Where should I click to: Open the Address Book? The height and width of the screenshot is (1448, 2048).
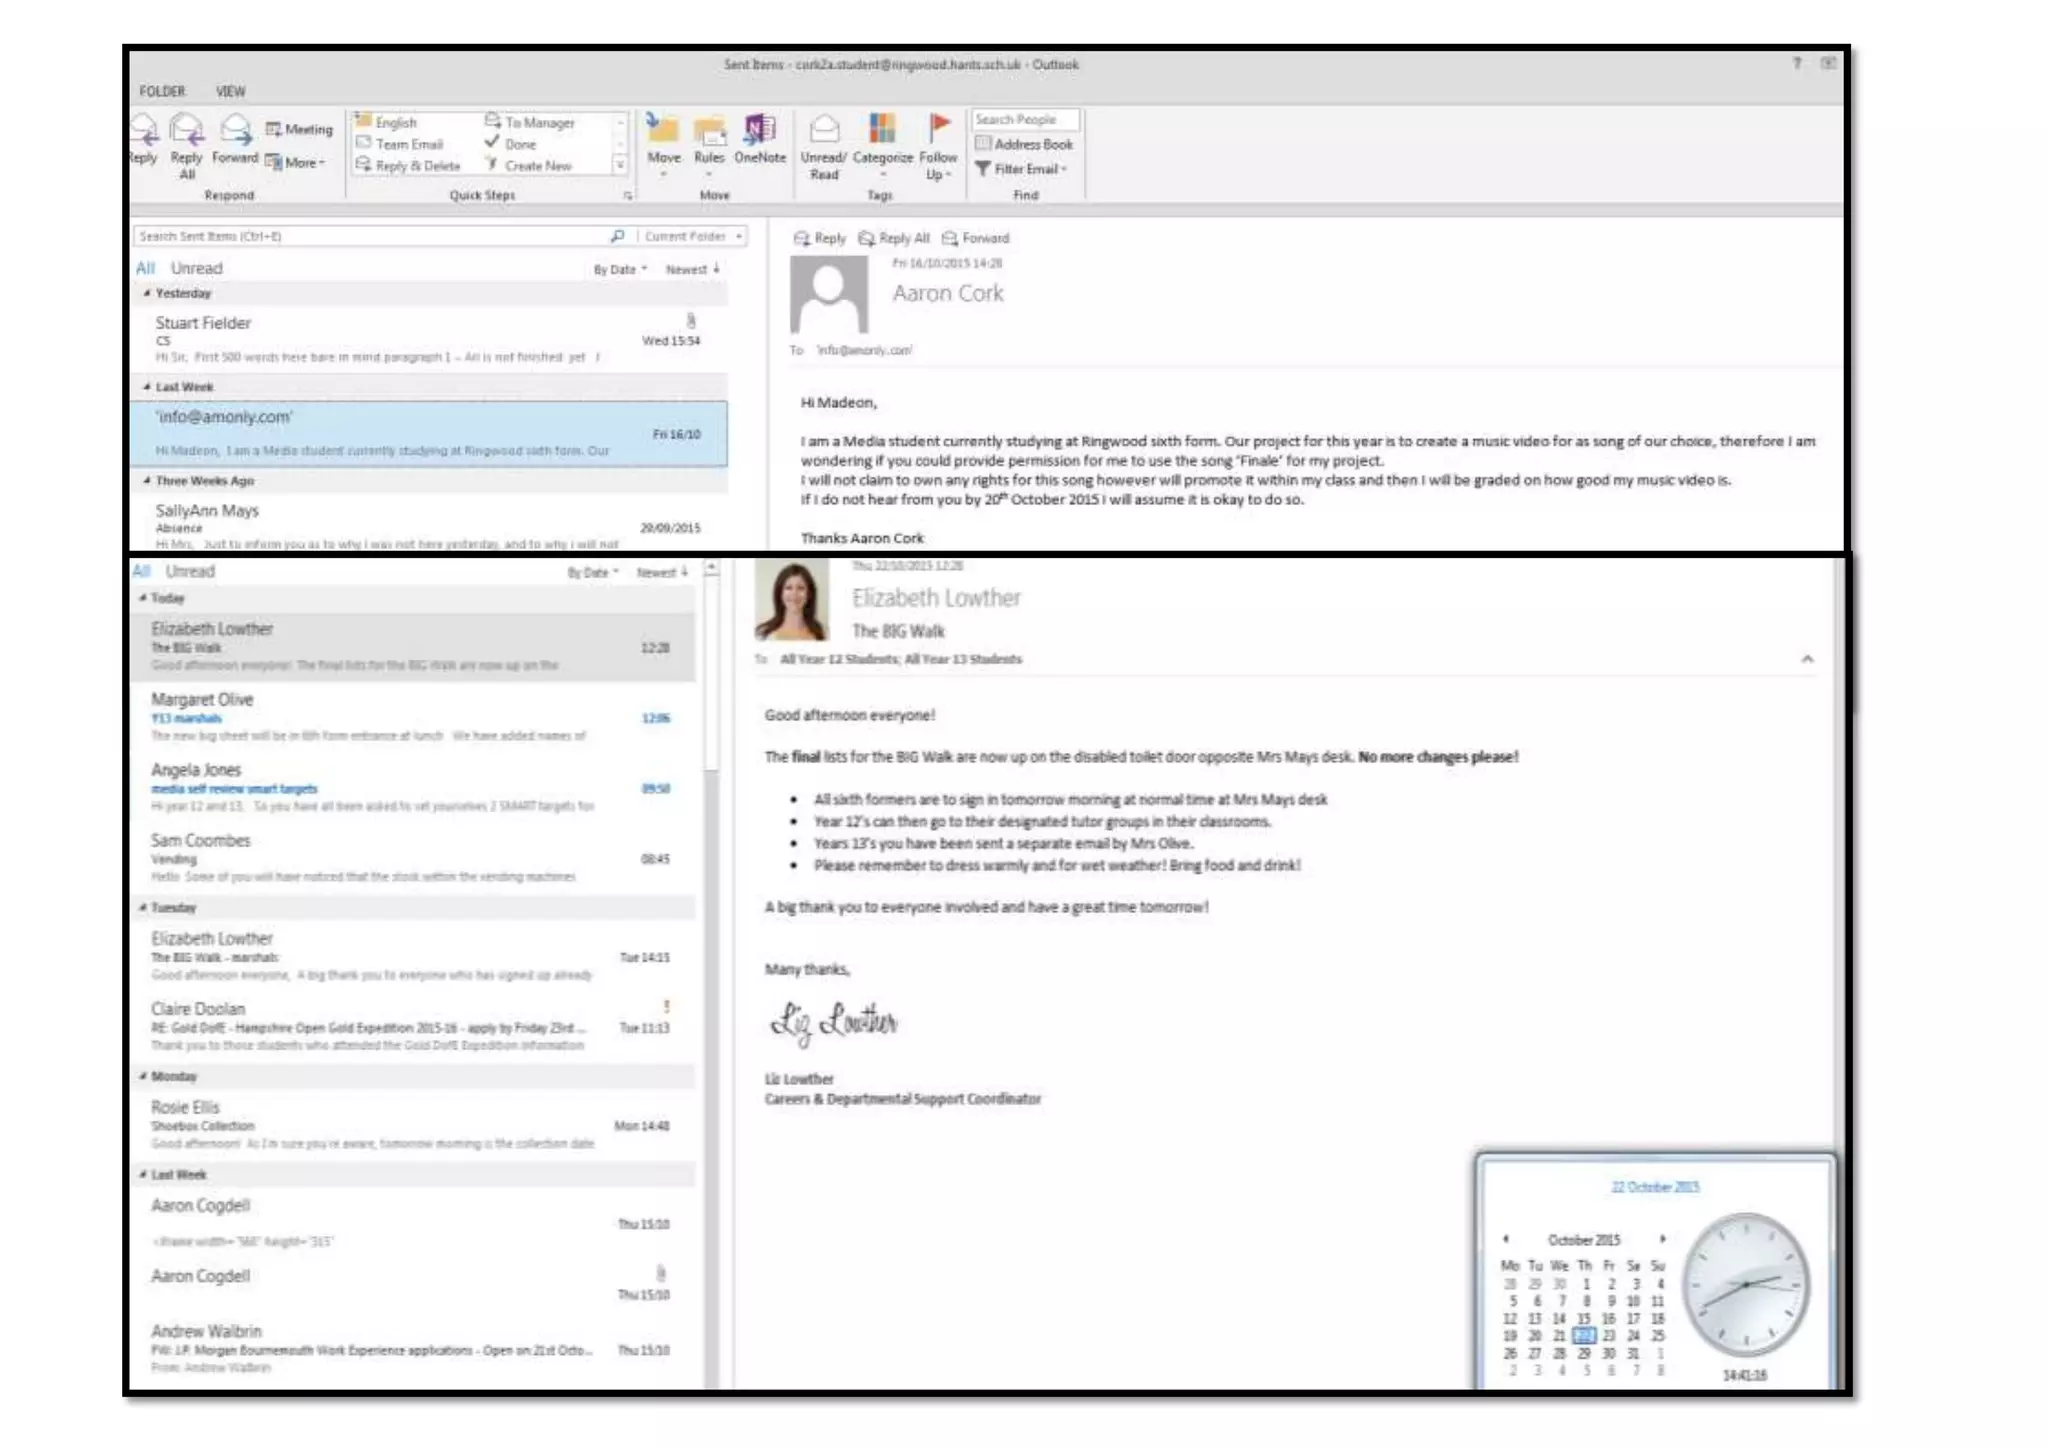click(1024, 144)
